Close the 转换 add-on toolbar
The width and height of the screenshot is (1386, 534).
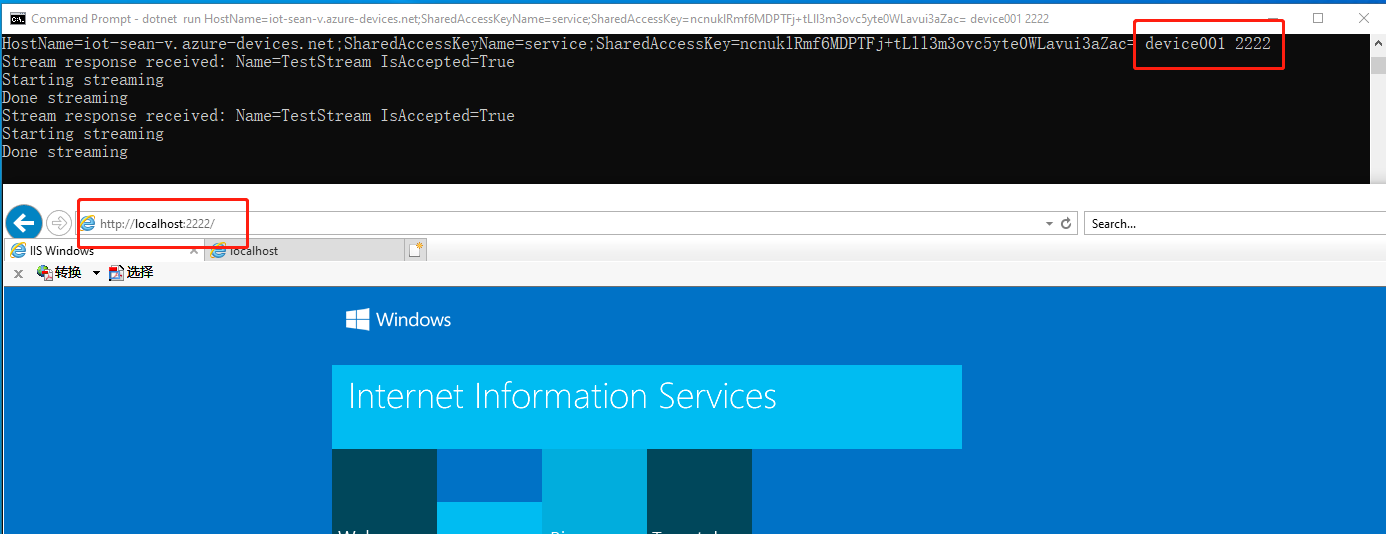(x=18, y=273)
